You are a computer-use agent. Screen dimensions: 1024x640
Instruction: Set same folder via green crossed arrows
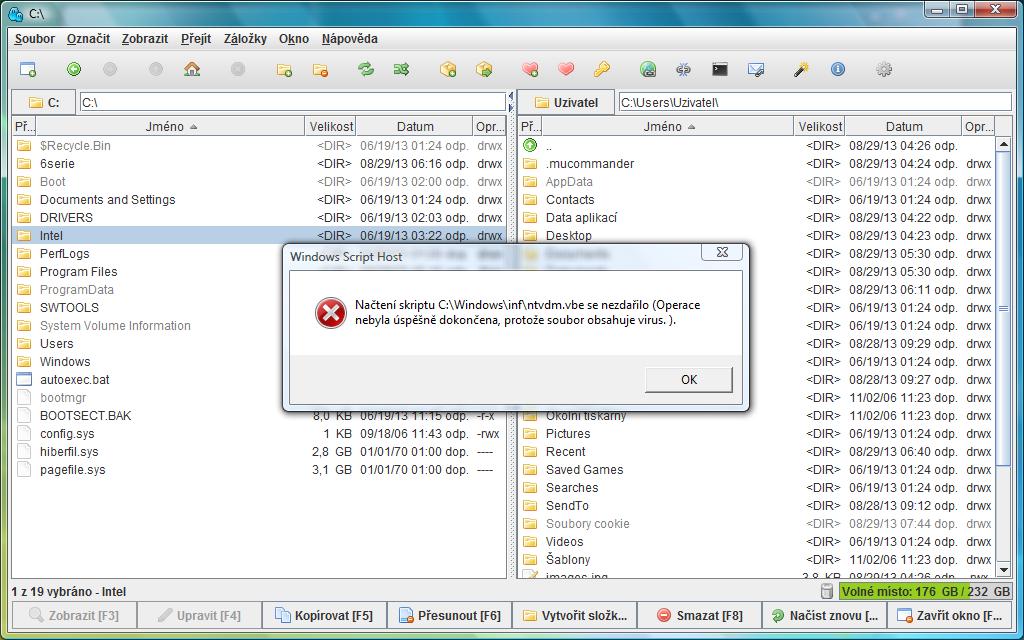click(x=401, y=69)
